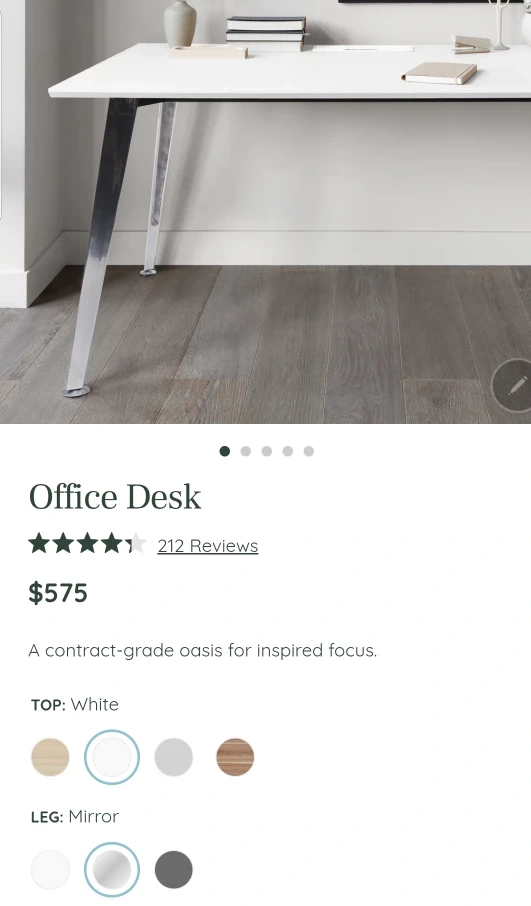This screenshot has height=906, width=531.
Task: Pick the dark gray leg swatch
Action: 173,870
